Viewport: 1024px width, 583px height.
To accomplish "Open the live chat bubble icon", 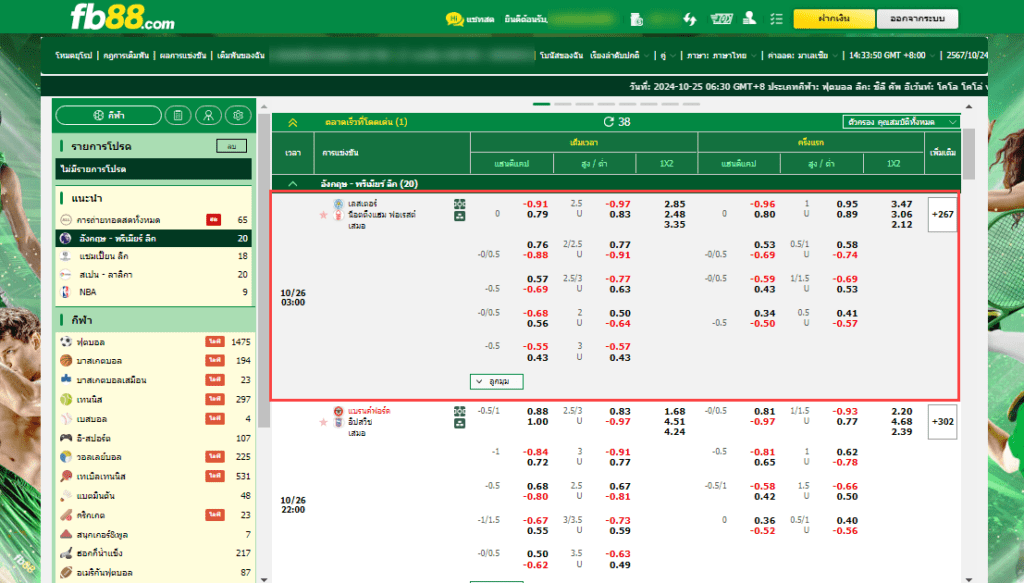I will coord(455,19).
